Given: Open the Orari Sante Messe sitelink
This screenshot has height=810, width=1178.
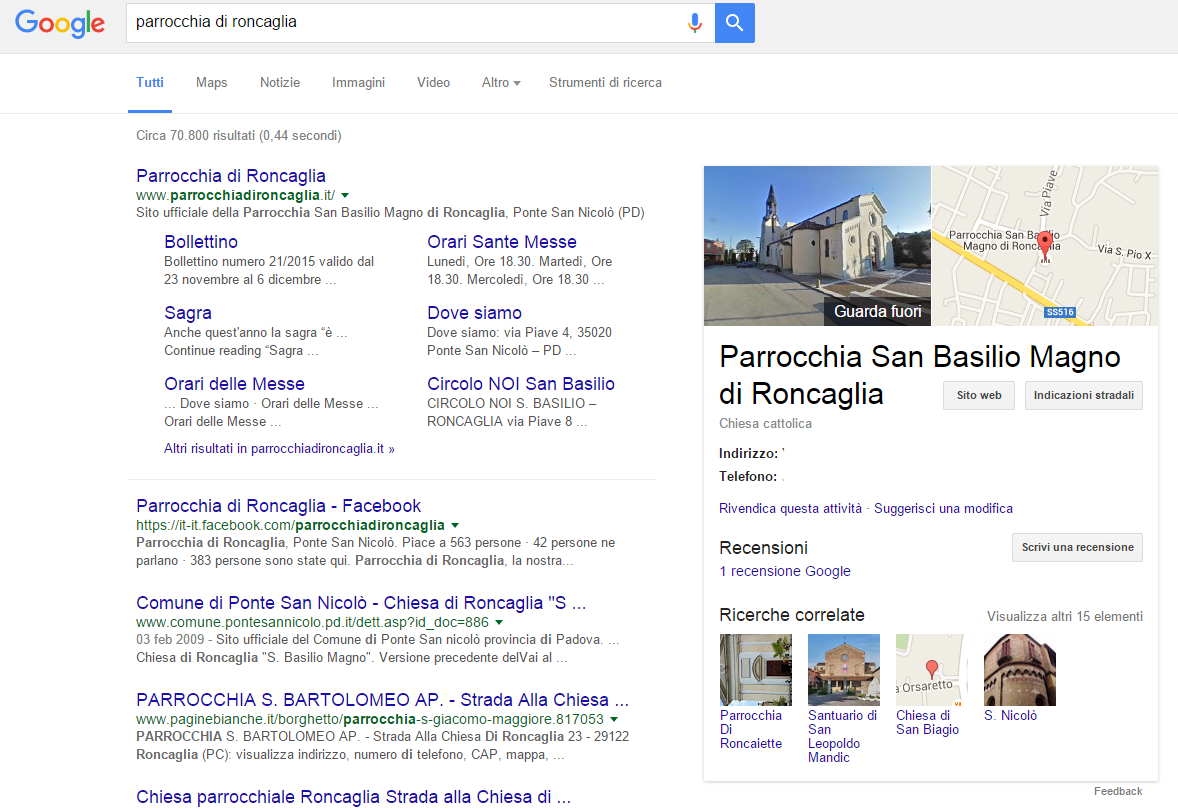Looking at the screenshot, I should click(x=502, y=242).
